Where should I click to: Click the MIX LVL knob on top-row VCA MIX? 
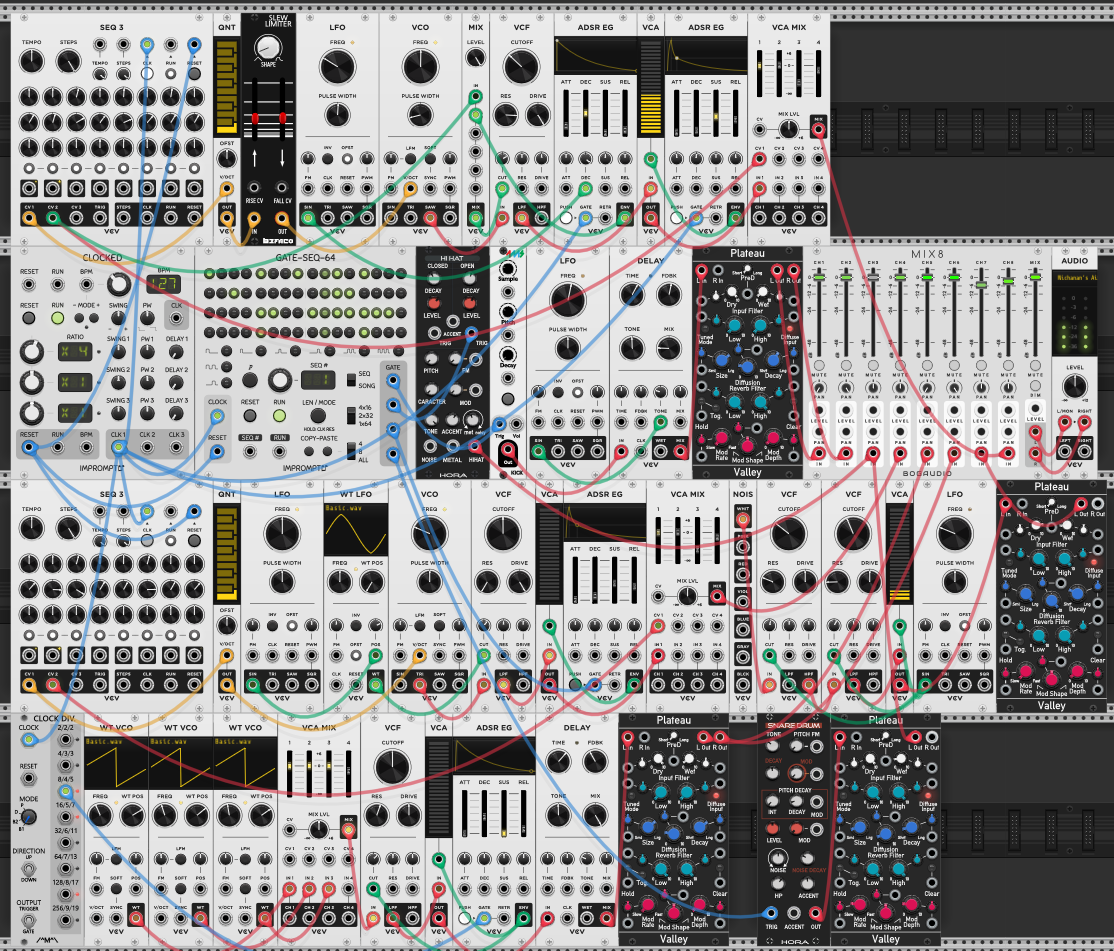789,129
